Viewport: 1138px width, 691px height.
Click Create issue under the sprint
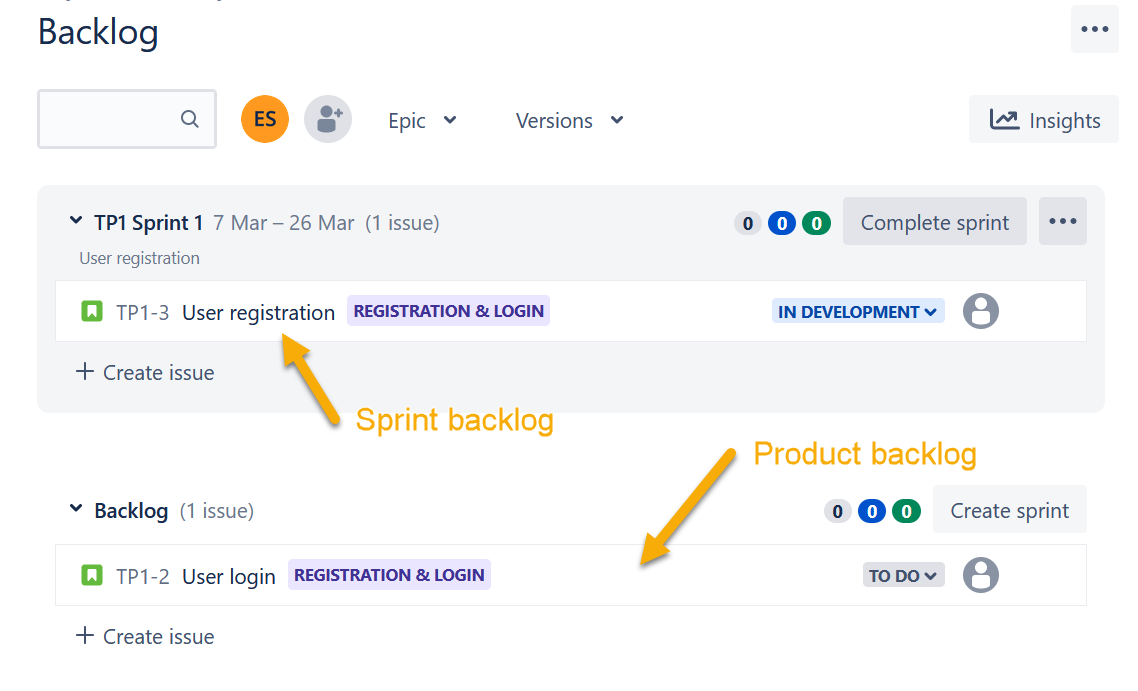(145, 372)
